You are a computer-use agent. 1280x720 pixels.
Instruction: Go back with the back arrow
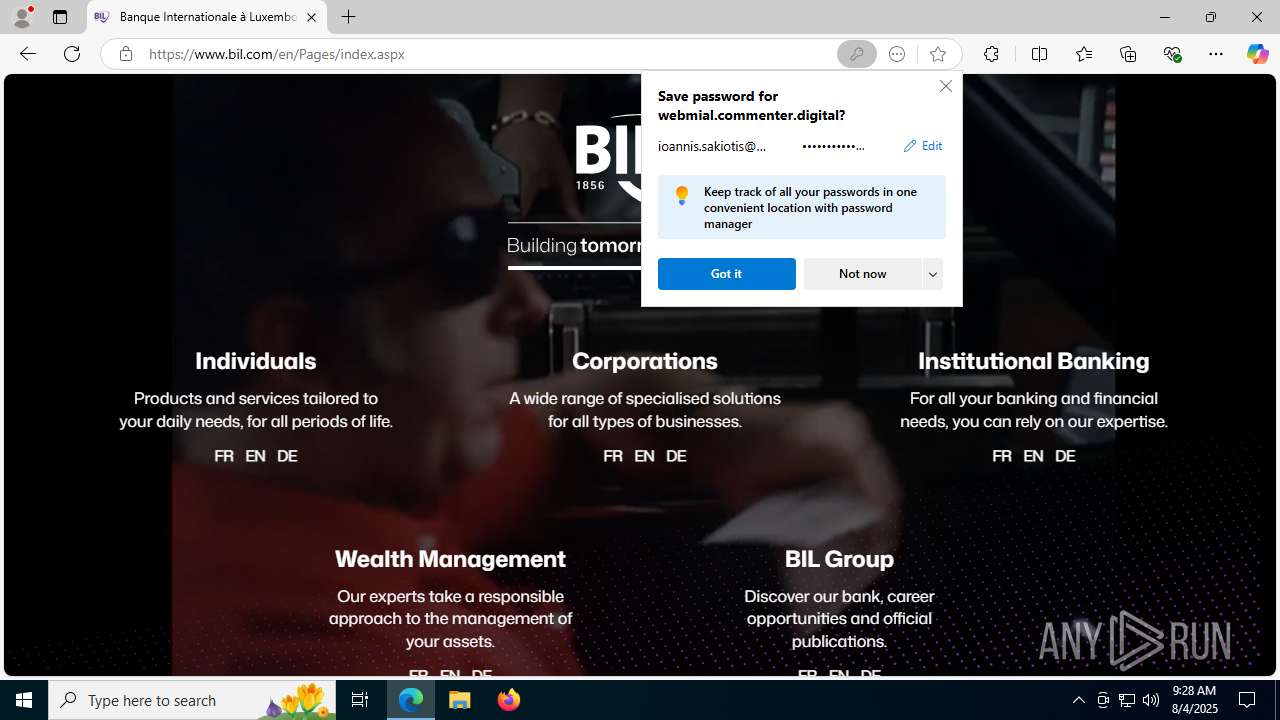[x=28, y=54]
